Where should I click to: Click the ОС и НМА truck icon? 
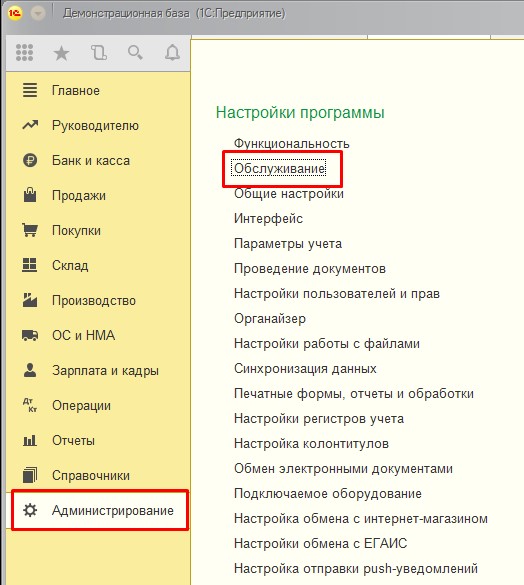pos(30,335)
